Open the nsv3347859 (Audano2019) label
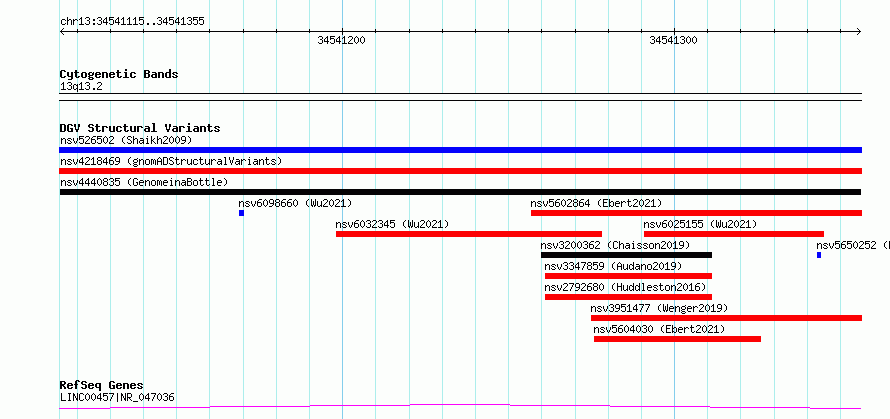Screen dimensions: 890x419 tap(613, 266)
